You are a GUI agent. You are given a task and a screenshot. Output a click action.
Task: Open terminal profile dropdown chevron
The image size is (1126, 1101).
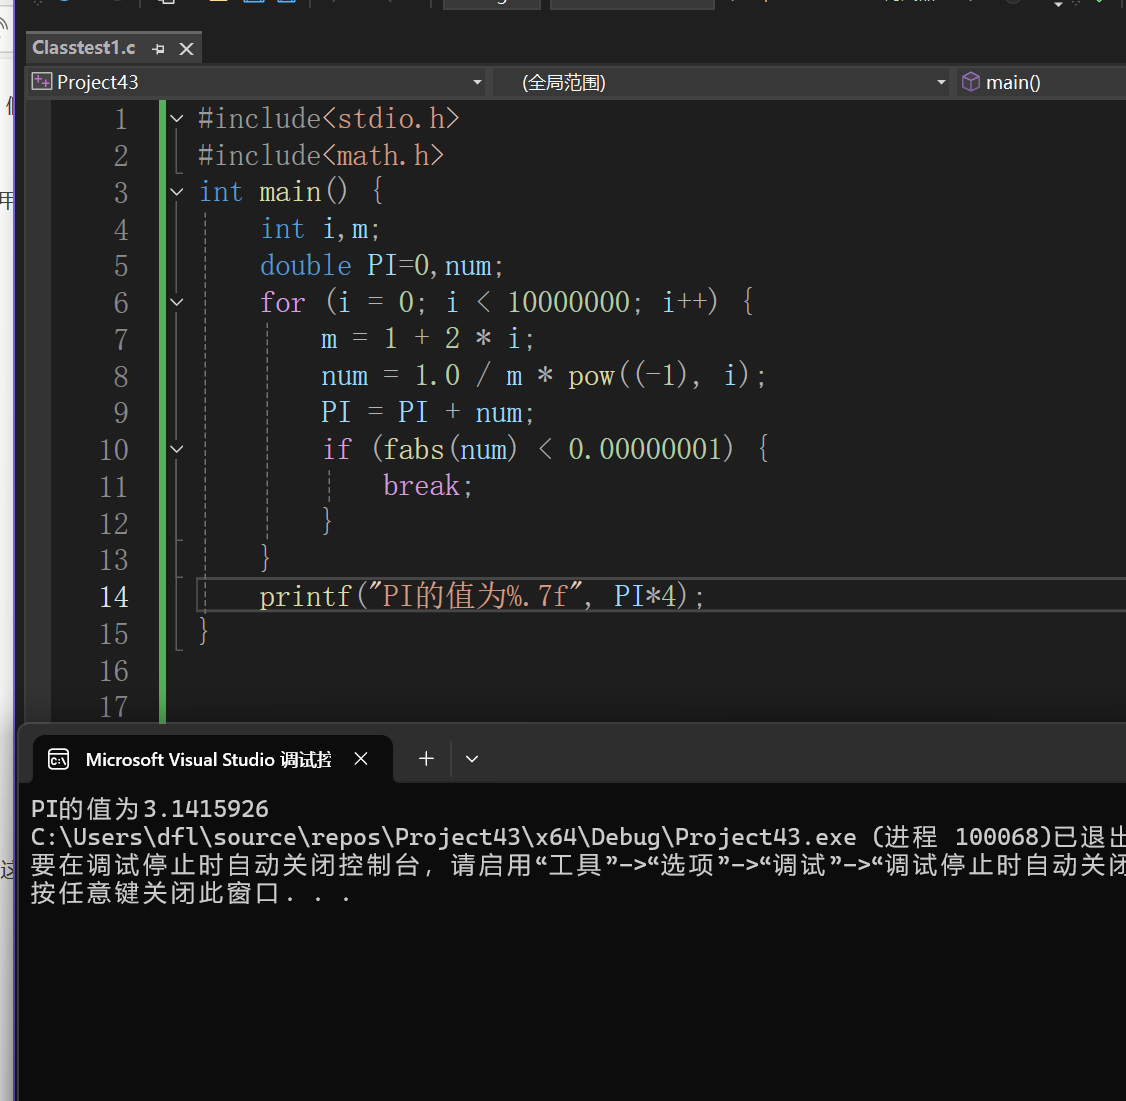tap(472, 759)
